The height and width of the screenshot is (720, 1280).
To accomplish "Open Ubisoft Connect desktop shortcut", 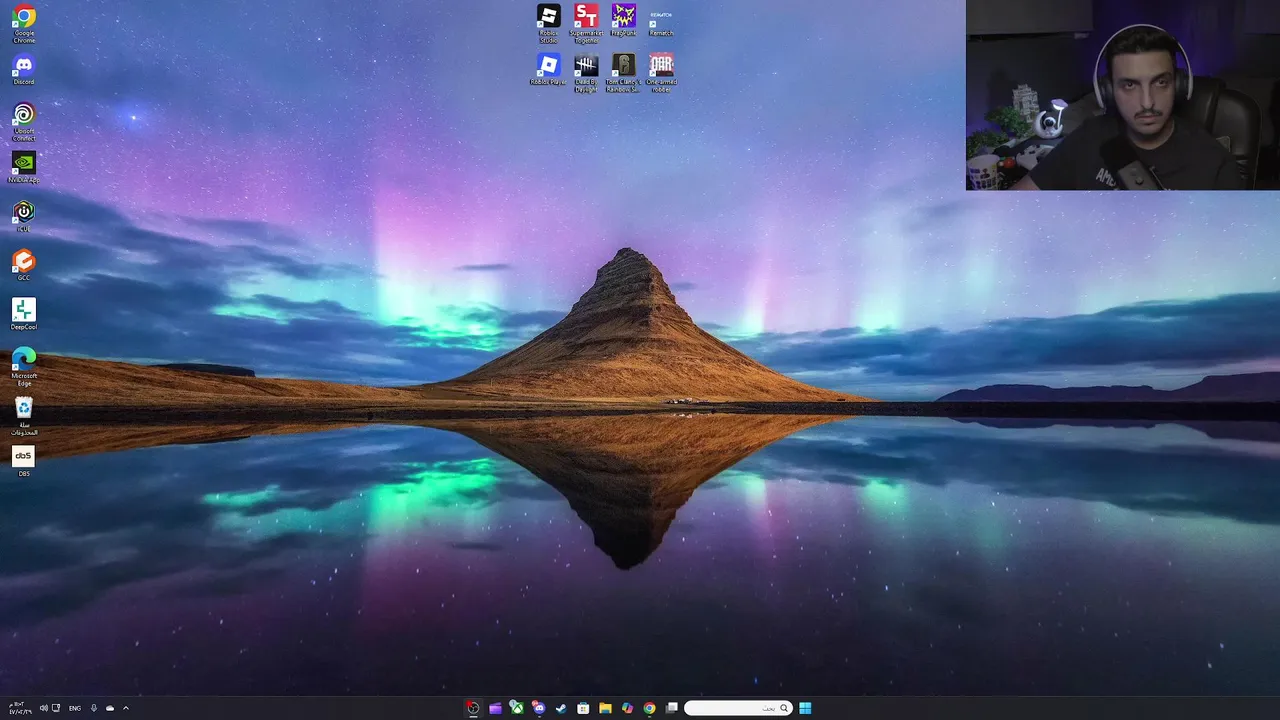I will tap(24, 122).
